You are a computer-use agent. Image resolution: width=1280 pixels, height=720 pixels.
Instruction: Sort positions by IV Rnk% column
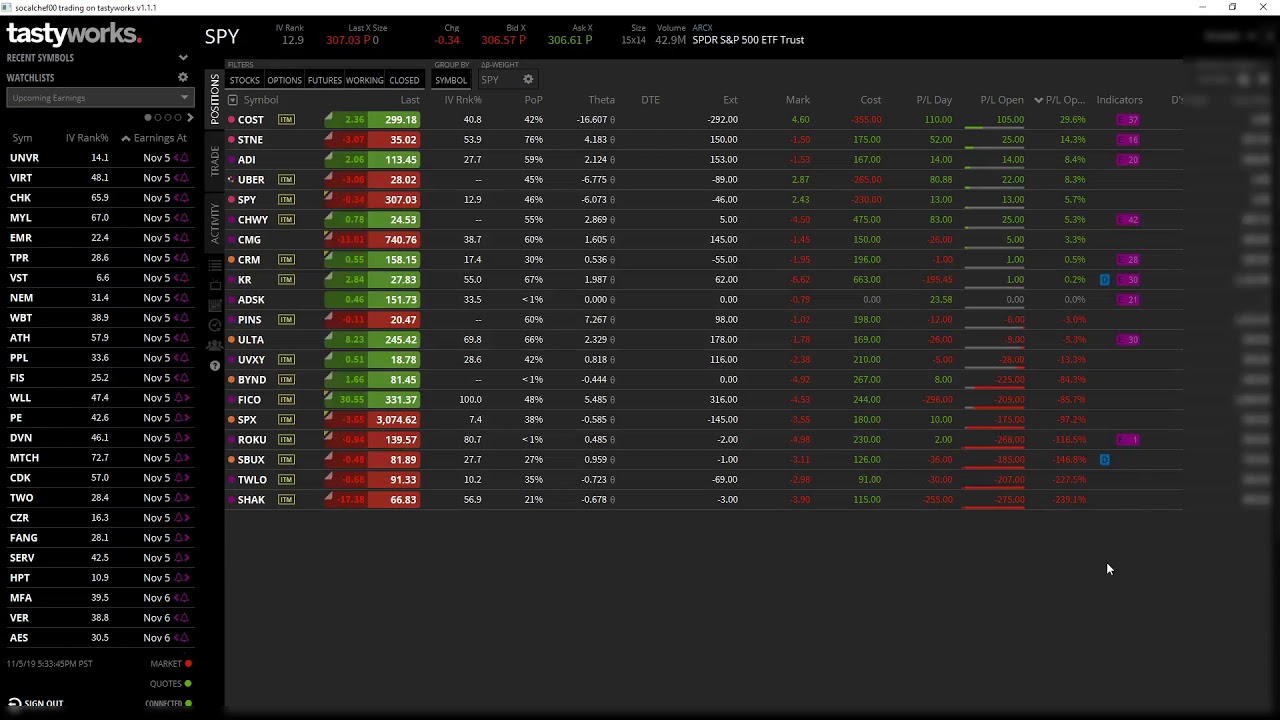[x=463, y=100]
